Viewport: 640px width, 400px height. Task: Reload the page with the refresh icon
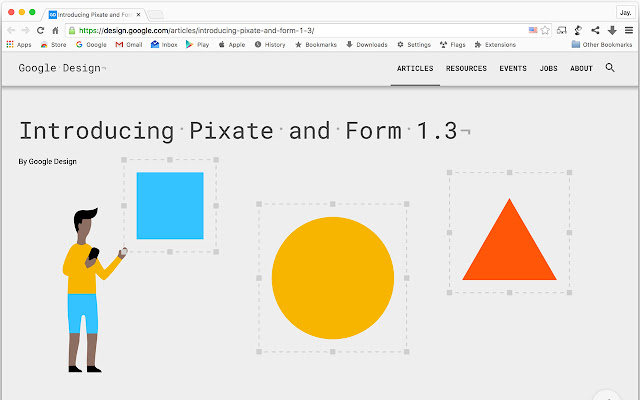(40, 30)
